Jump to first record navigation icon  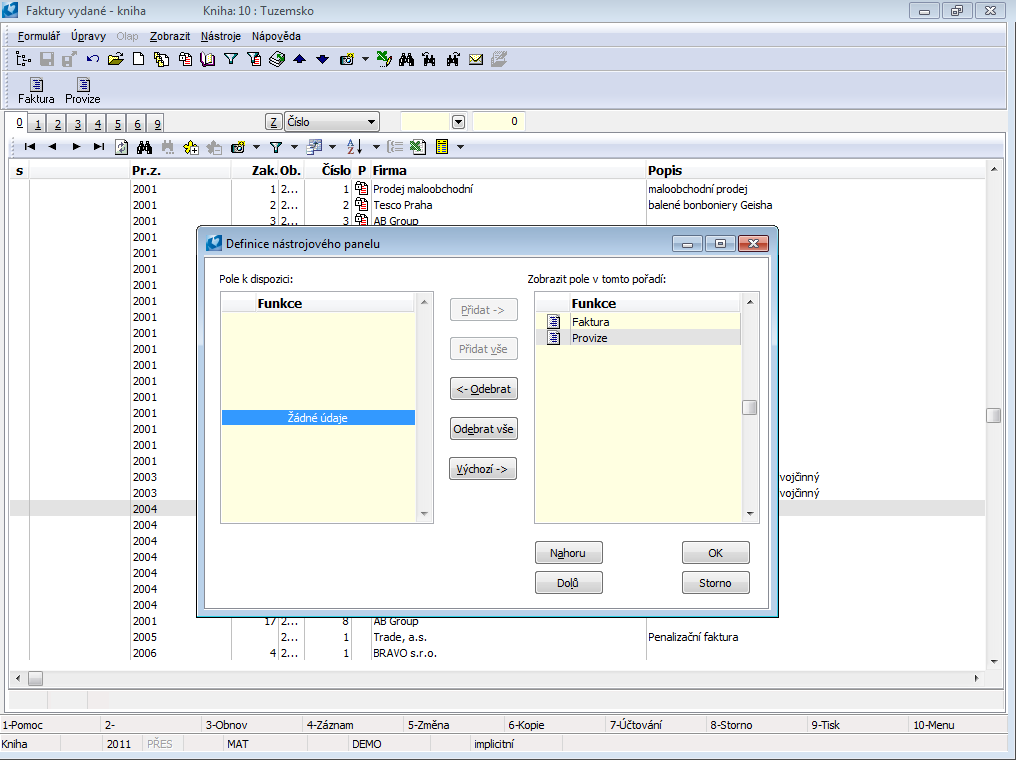(x=30, y=147)
